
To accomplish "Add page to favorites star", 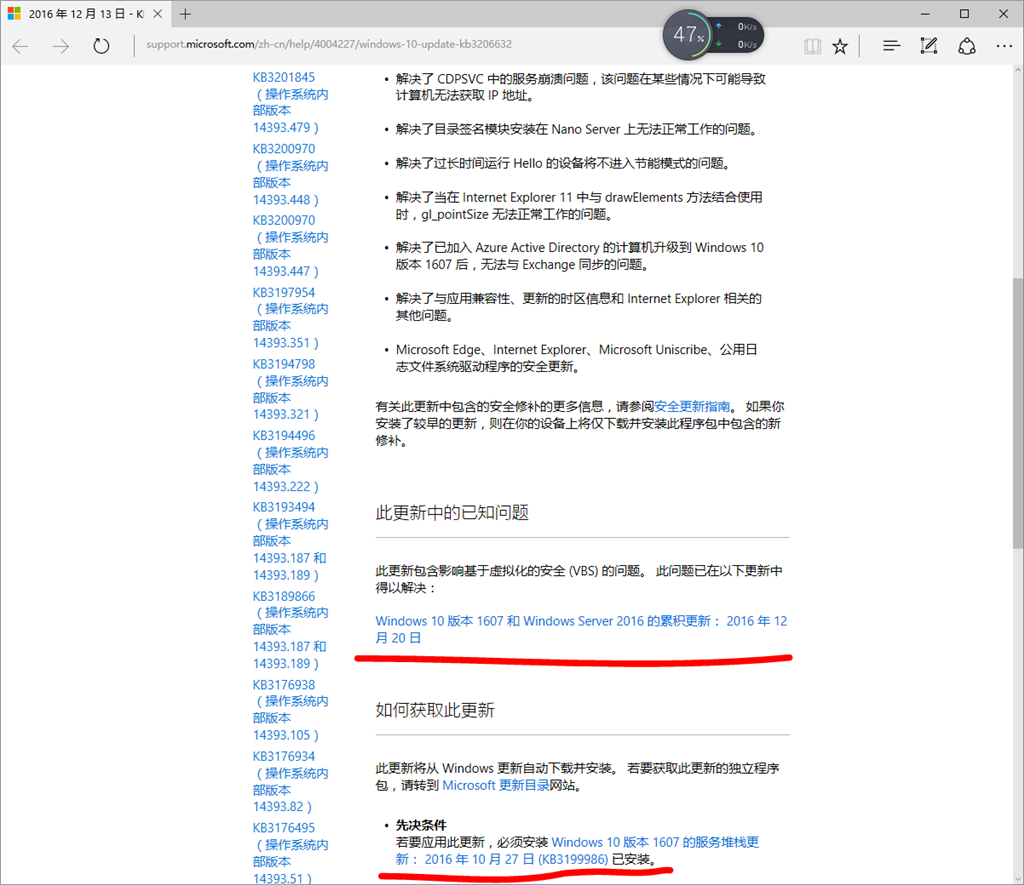I will [x=840, y=46].
